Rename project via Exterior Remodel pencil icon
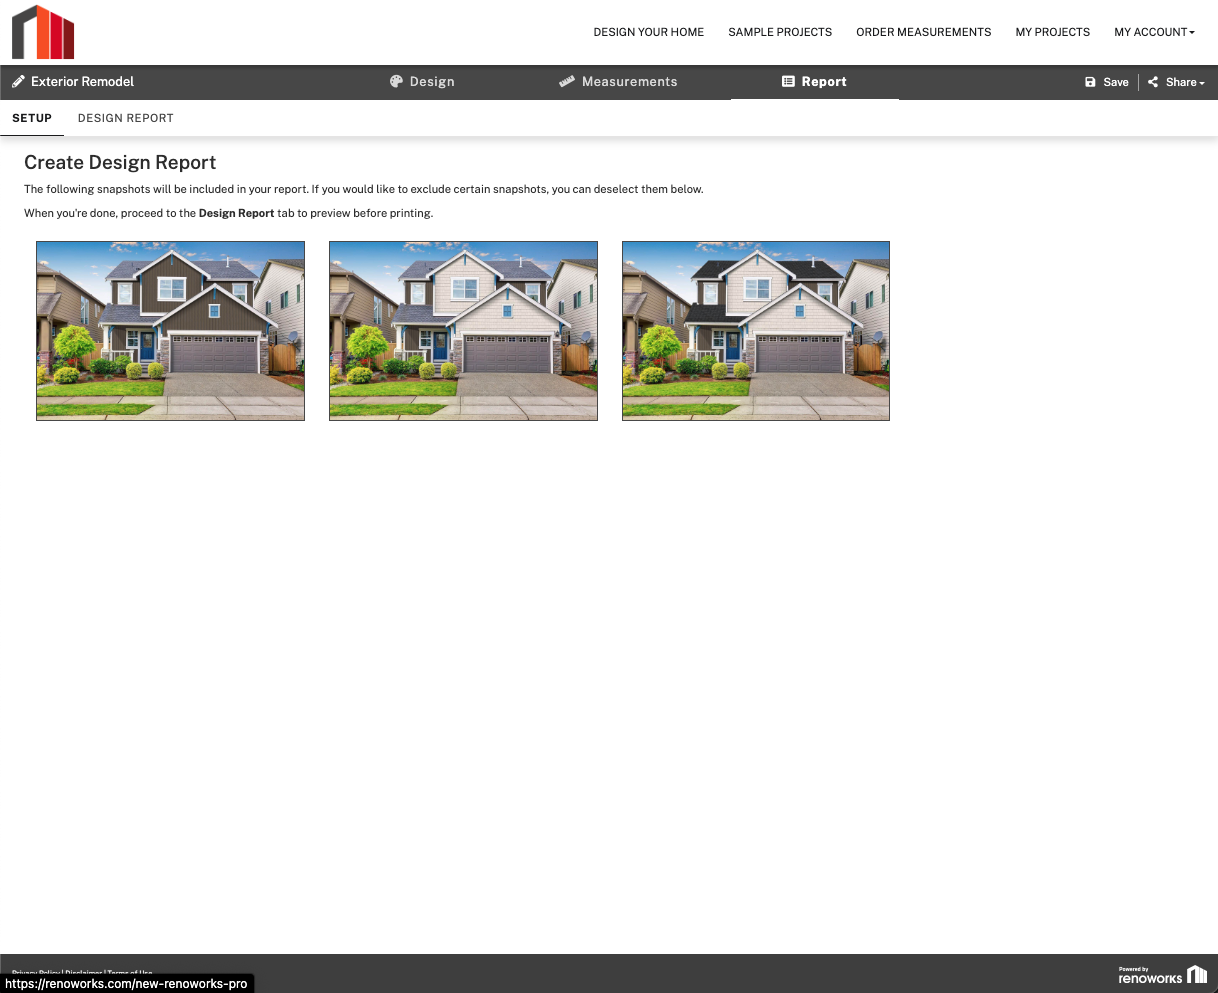The height and width of the screenshot is (993, 1218). pos(18,82)
